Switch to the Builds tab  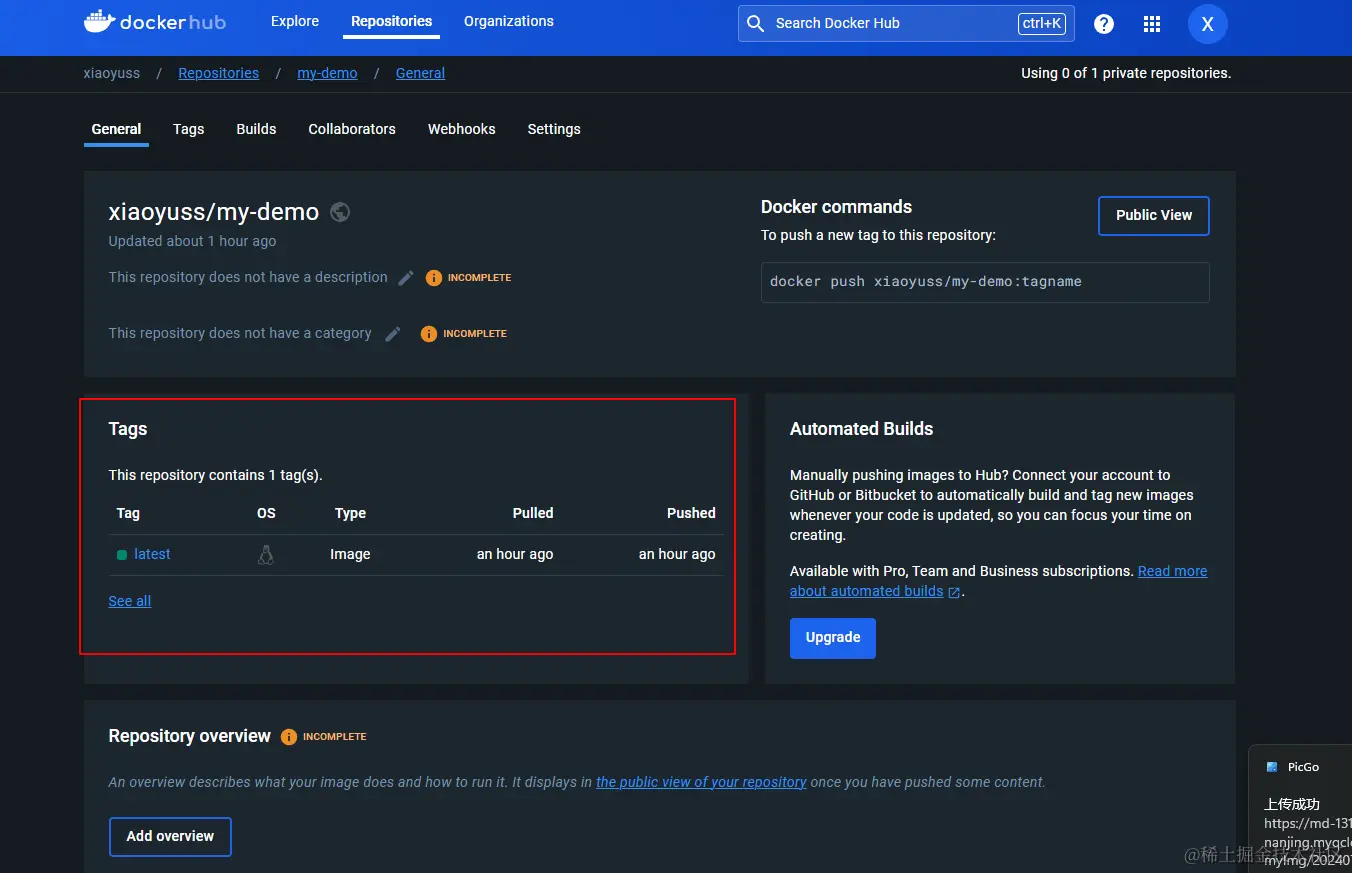(256, 129)
